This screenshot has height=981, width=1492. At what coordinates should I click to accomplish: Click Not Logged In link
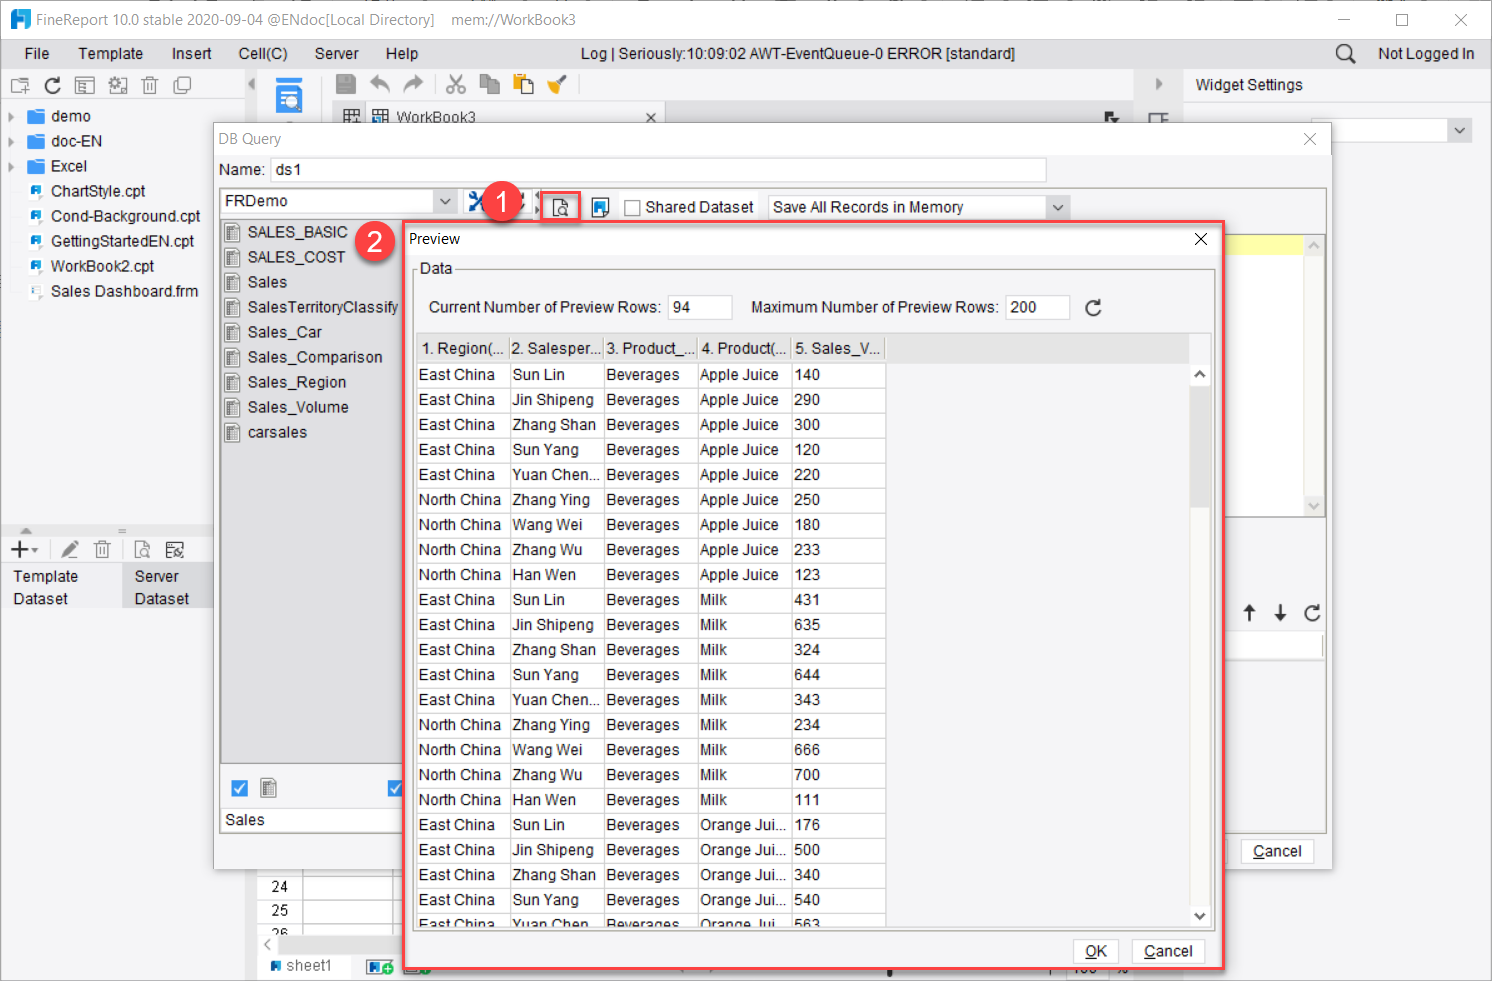pos(1426,54)
